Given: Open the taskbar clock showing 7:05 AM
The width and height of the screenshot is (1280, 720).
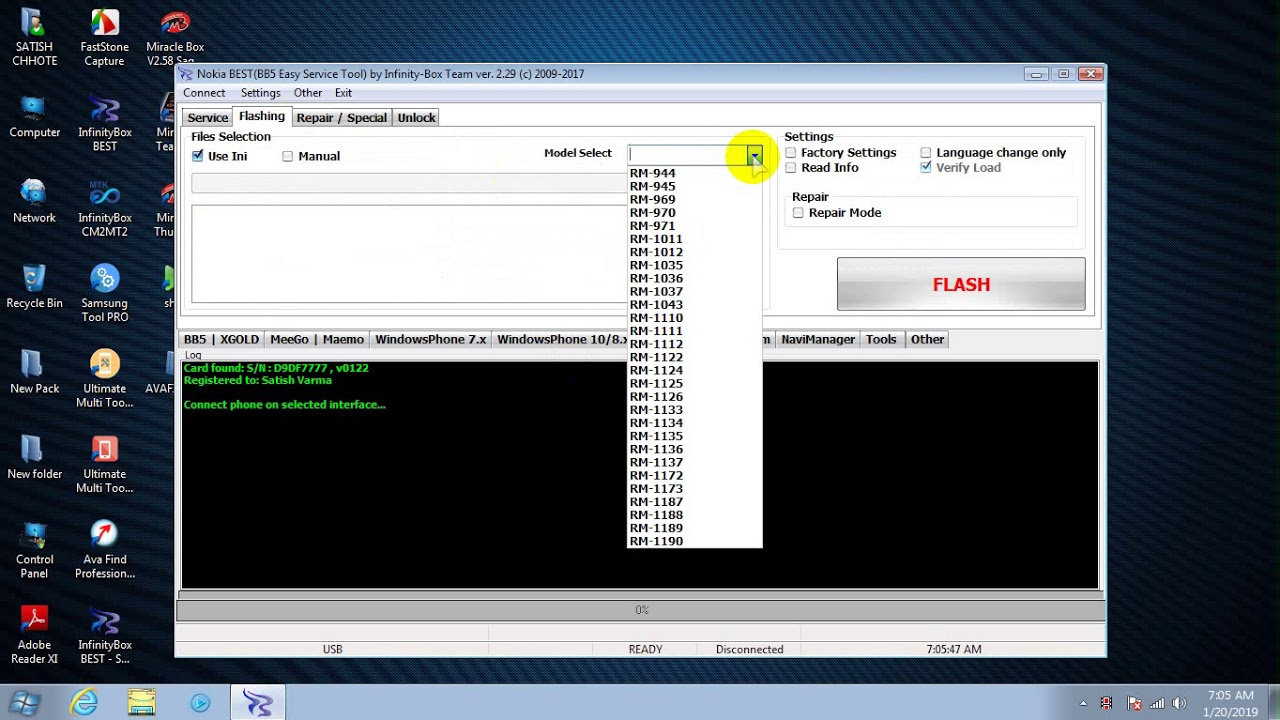Looking at the screenshot, I should tap(1230, 704).
